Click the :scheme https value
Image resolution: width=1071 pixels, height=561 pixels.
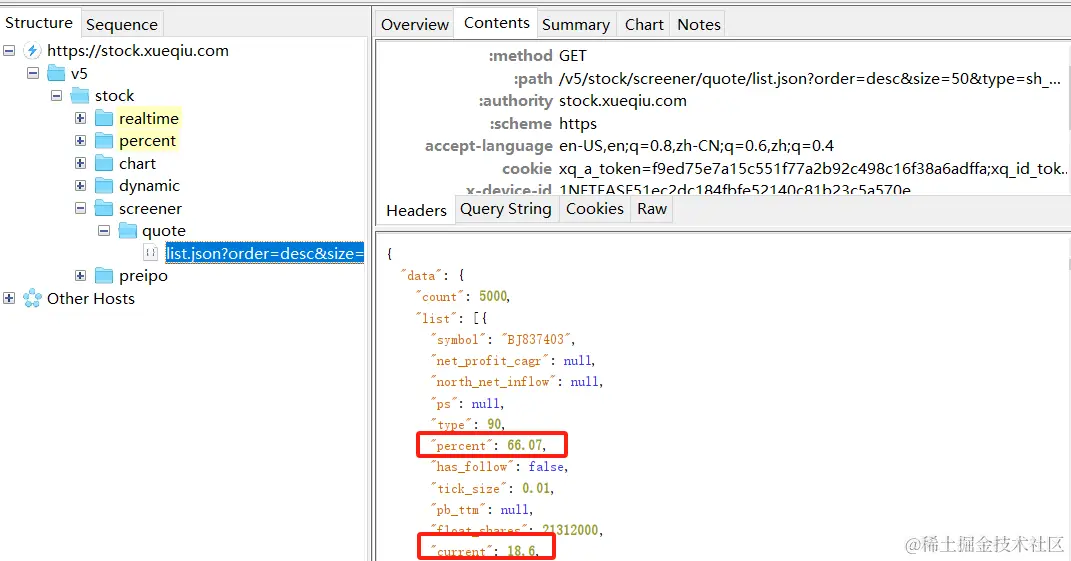pyautogui.click(x=577, y=124)
